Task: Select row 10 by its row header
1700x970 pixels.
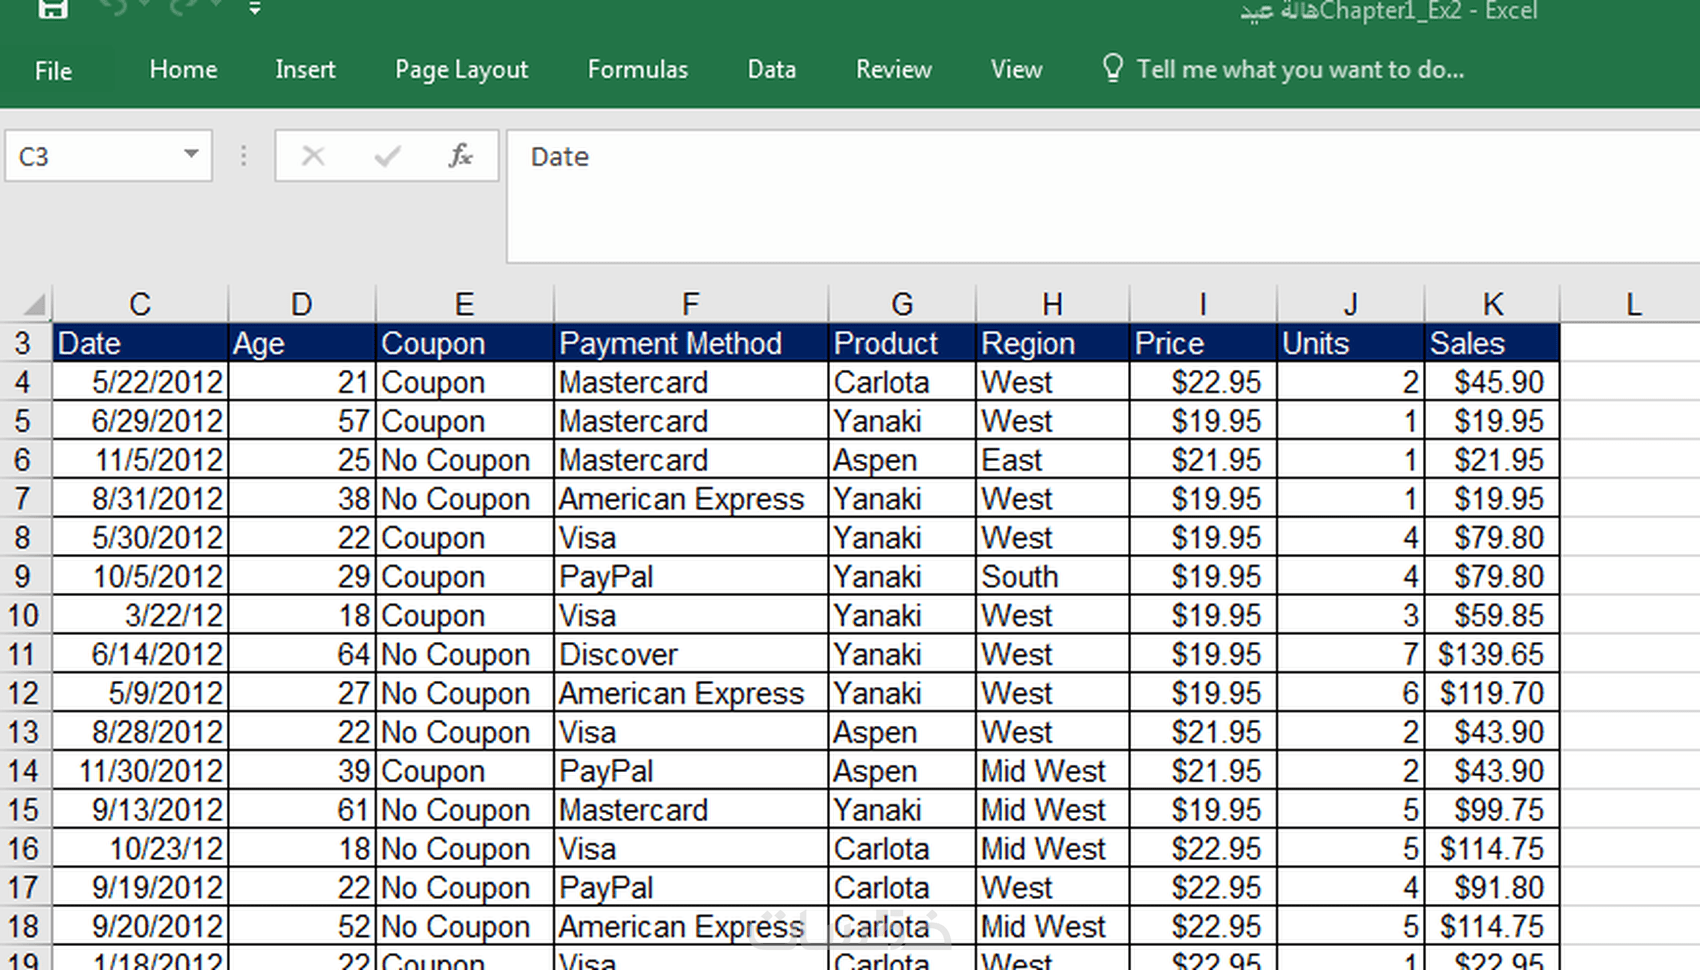Action: pos(24,615)
